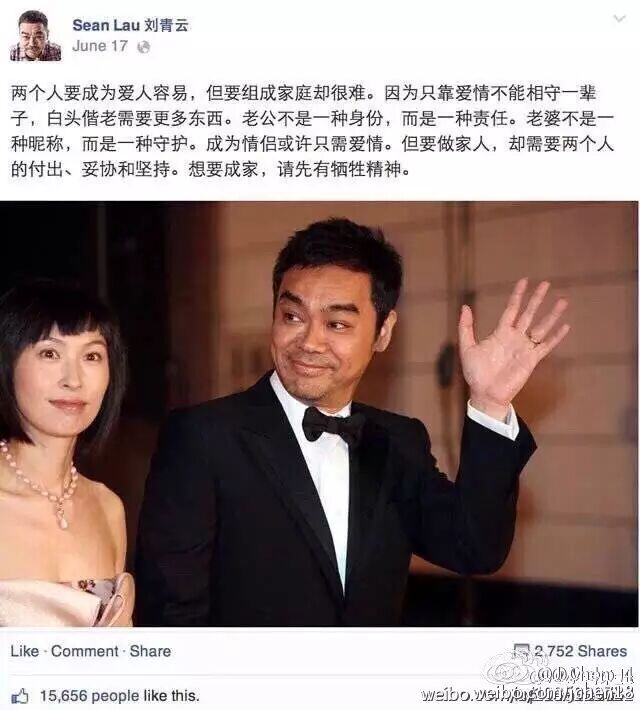This screenshot has width=640, height=710.
Task: Click the Chinese post text paragraph
Action: click(x=312, y=131)
